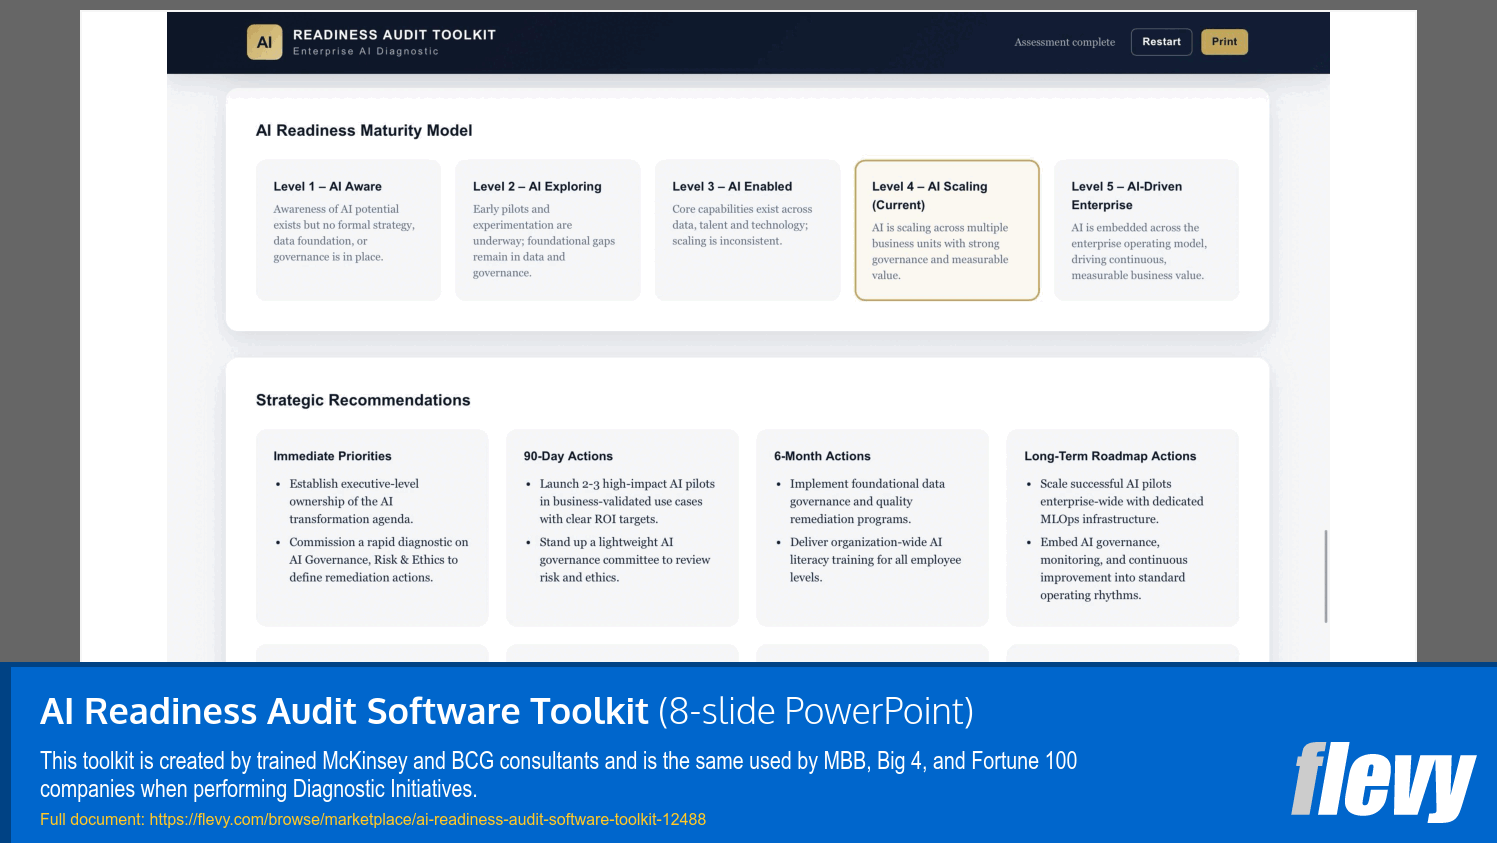
Task: Click 'Early pilots and experimentation' description
Action: [x=544, y=241]
